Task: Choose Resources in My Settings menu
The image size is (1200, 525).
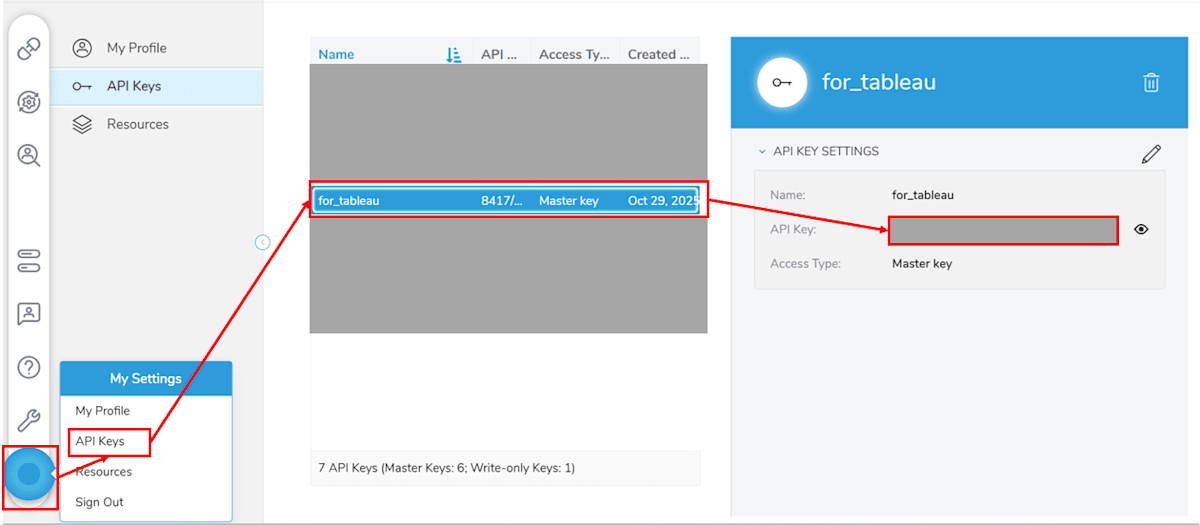Action: tap(104, 472)
